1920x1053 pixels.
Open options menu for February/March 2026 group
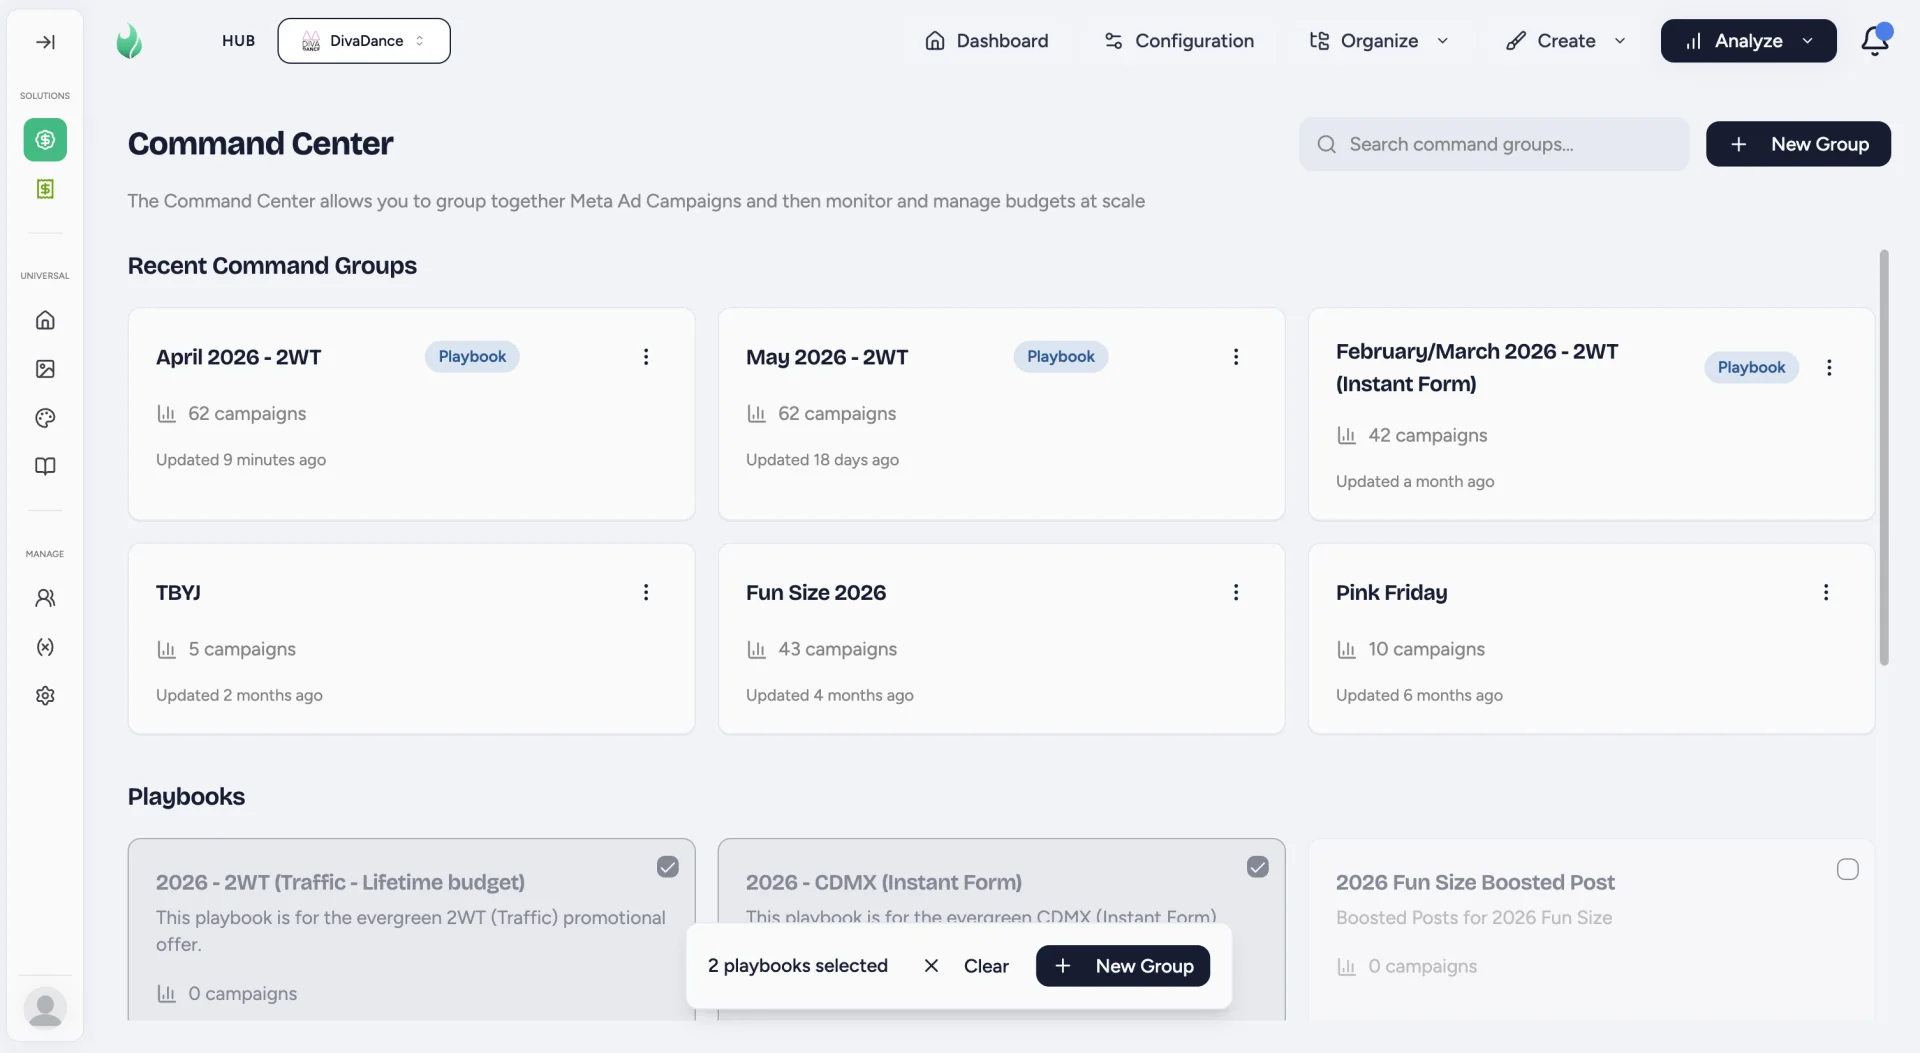[1829, 368]
